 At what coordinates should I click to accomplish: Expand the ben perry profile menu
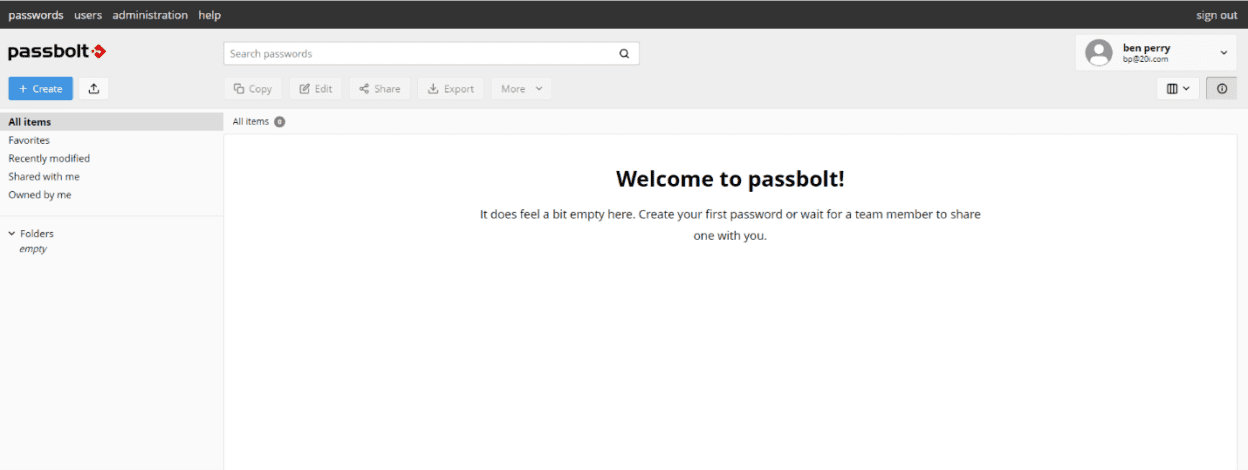1223,53
